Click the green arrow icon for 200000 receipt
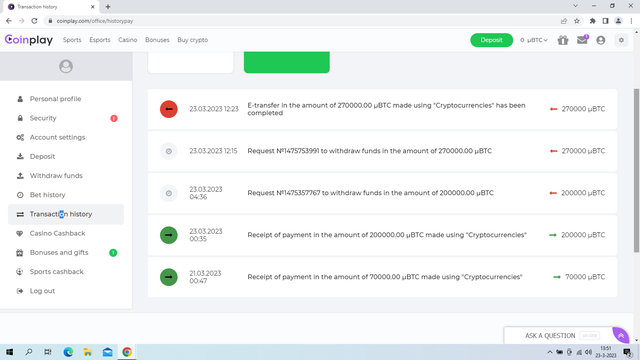Viewport: 640px width, 360px height. [169, 235]
